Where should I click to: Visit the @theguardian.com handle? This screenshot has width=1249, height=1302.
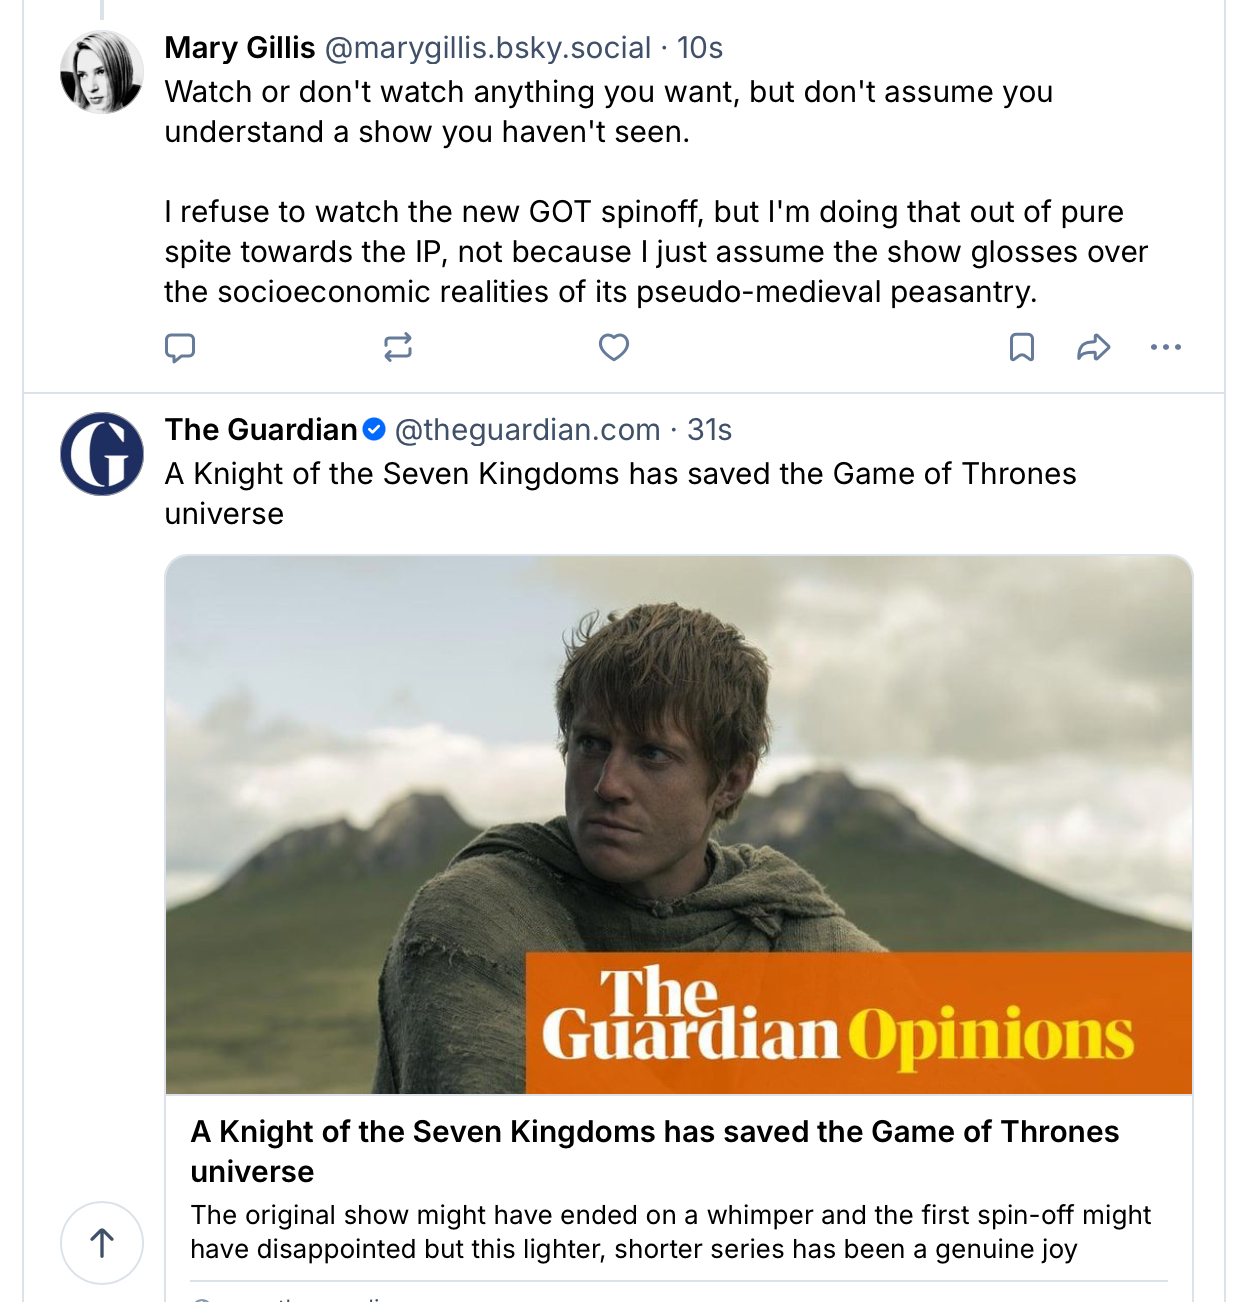point(528,430)
